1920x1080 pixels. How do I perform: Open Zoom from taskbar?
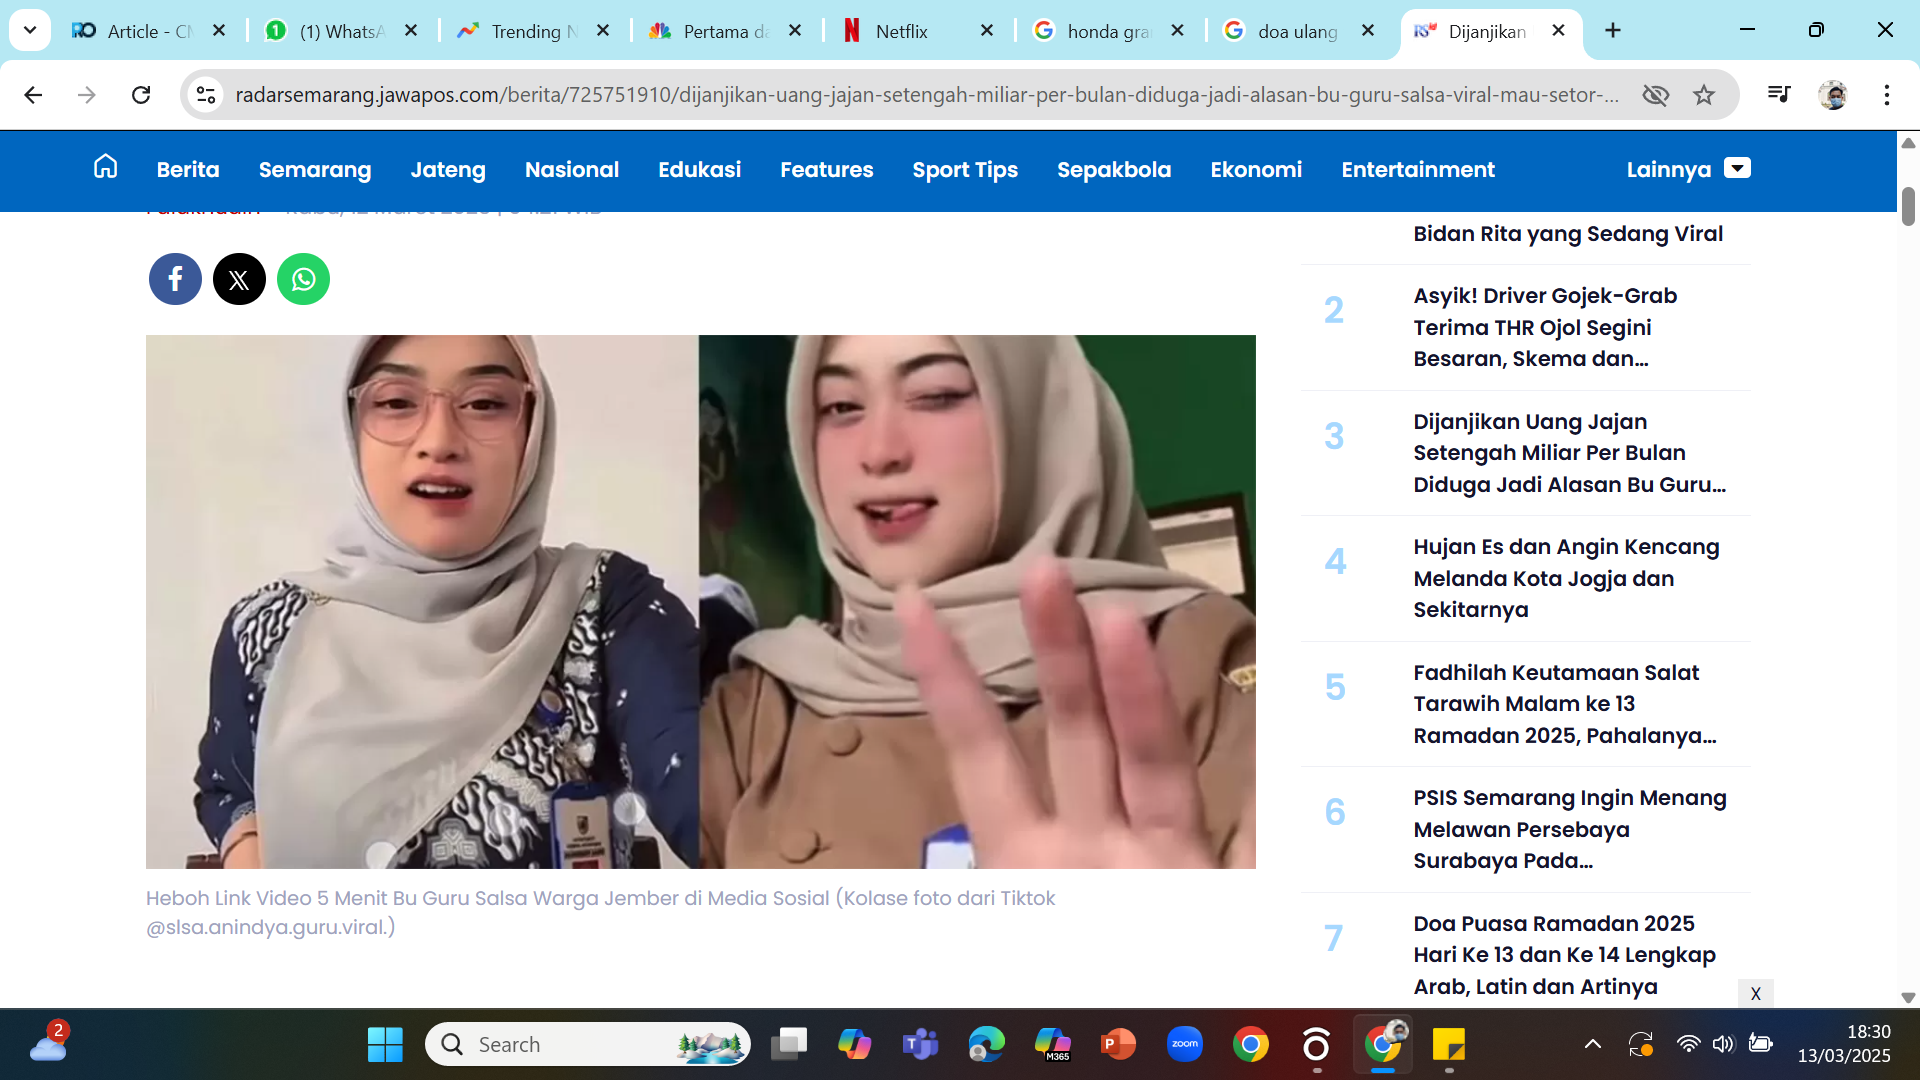coord(1185,1045)
